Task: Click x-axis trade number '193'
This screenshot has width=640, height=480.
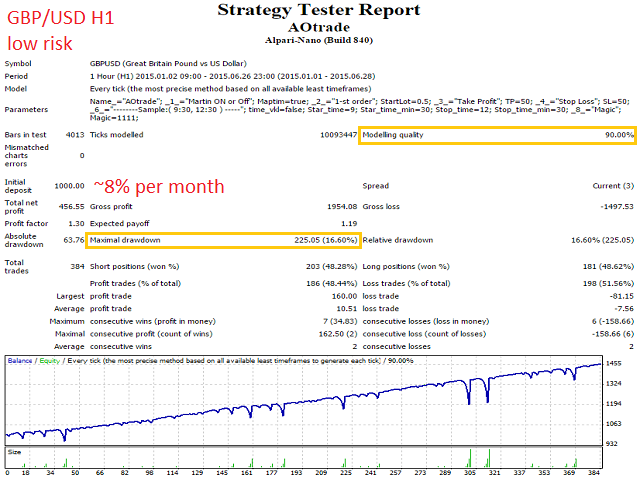Action: [296, 472]
